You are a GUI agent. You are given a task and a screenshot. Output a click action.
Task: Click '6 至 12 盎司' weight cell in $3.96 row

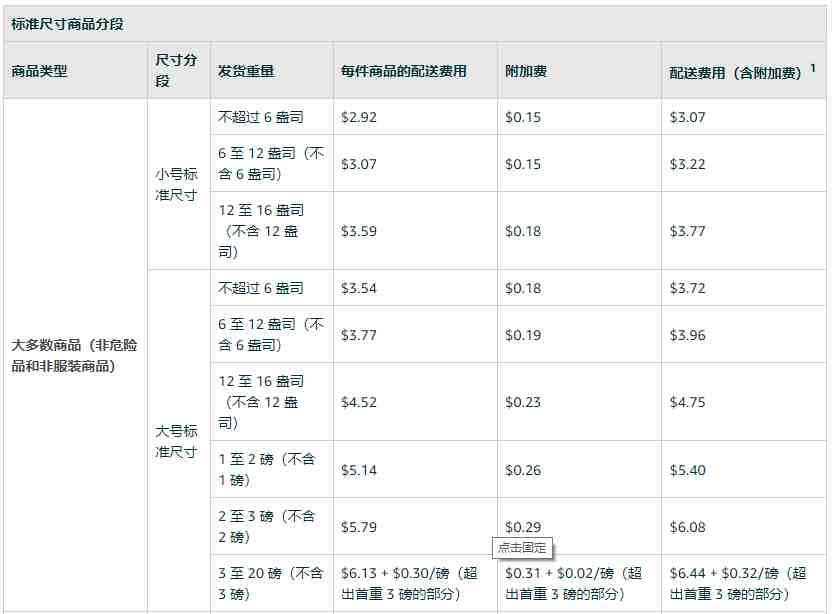(x=271, y=334)
